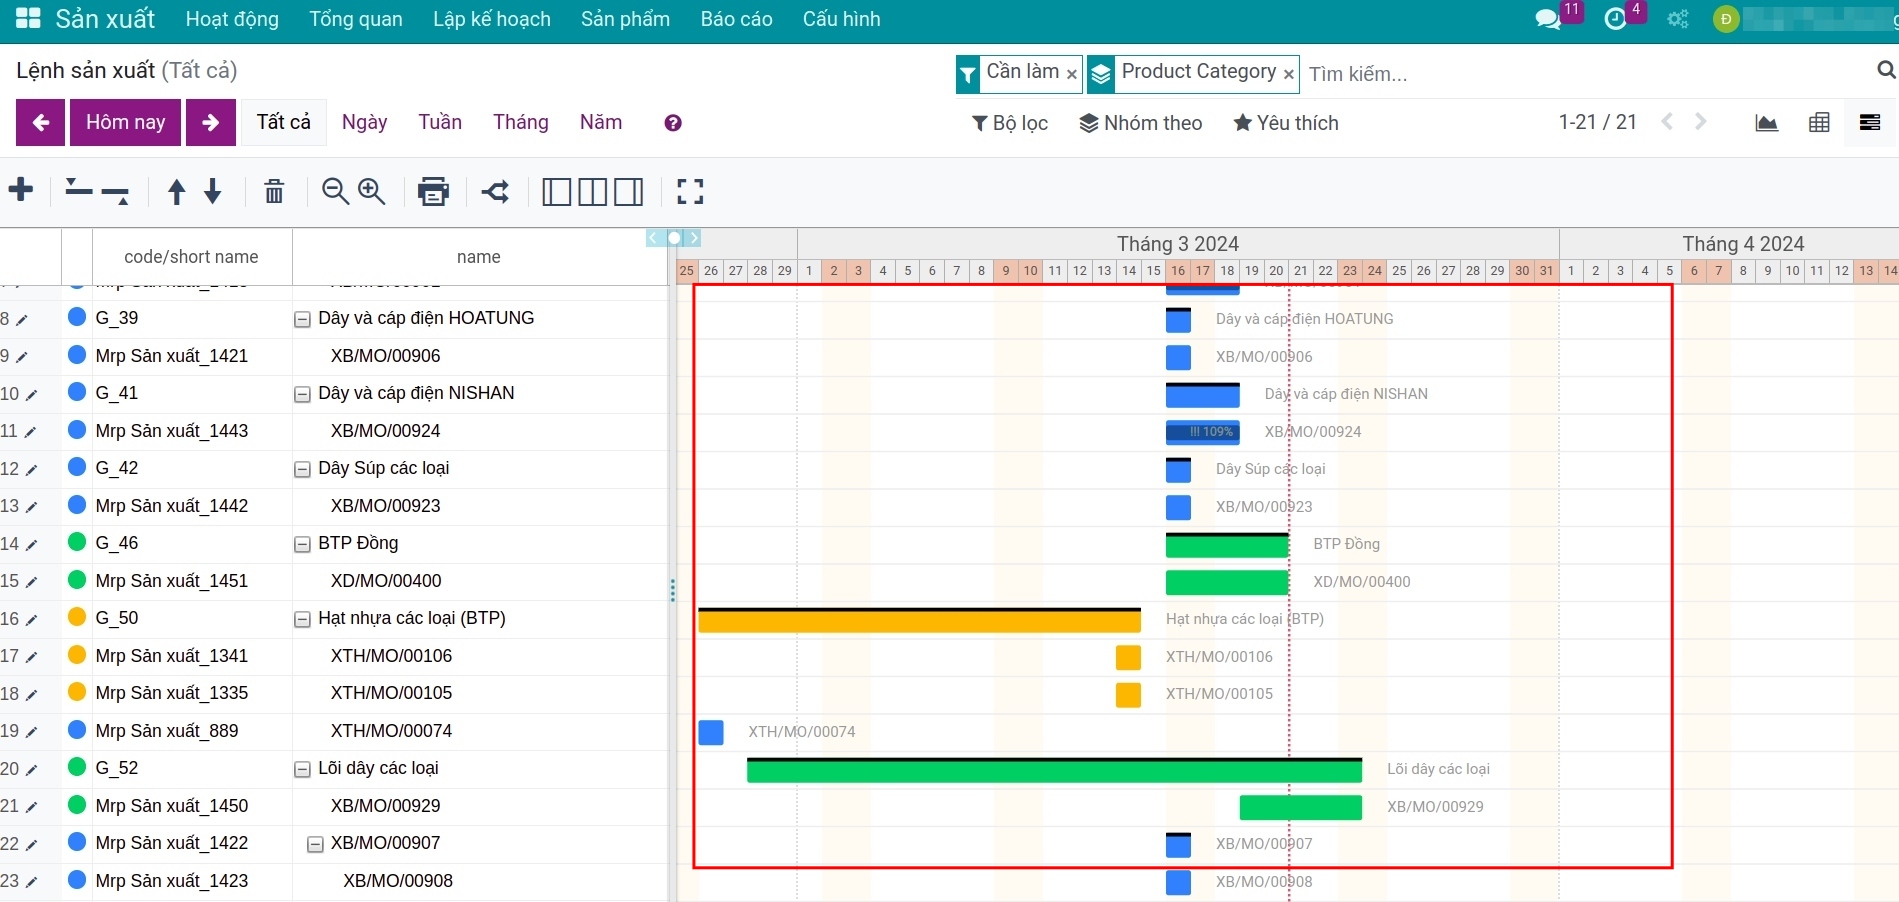The image size is (1899, 902).
Task: Go to next period arrow button
Action: (211, 122)
